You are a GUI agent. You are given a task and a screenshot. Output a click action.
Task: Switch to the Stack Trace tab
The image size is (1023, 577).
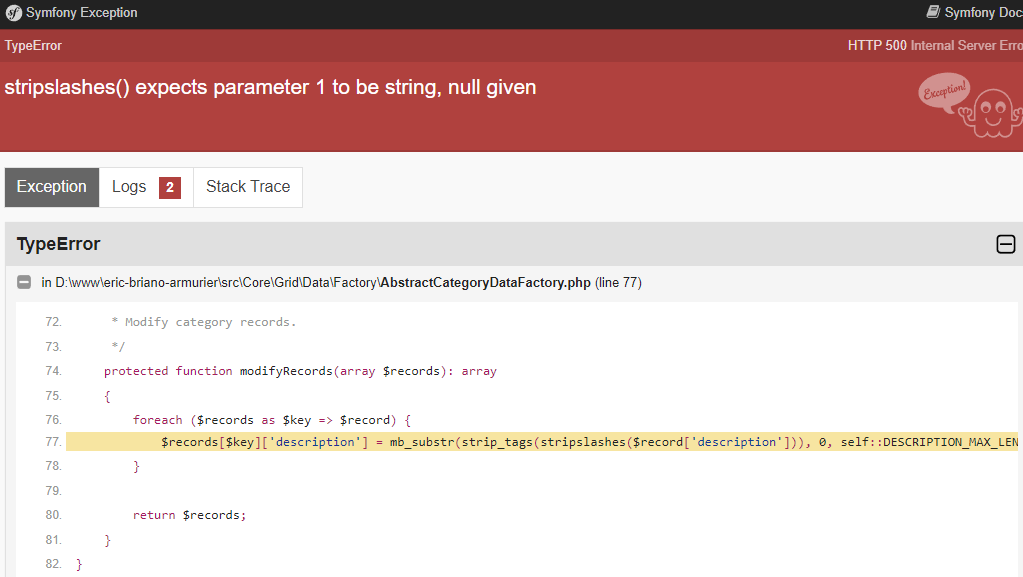tap(247, 187)
